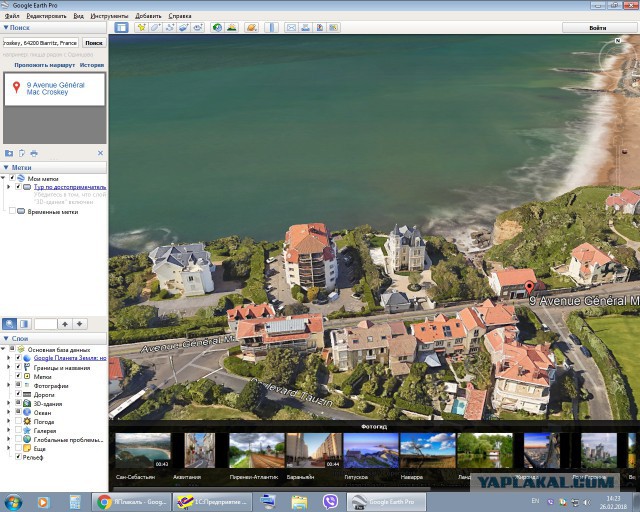Image resolution: width=640 pixels, height=512 pixels.
Task: Add a placemark with the yellow pin tool
Action: pyautogui.click(x=141, y=27)
